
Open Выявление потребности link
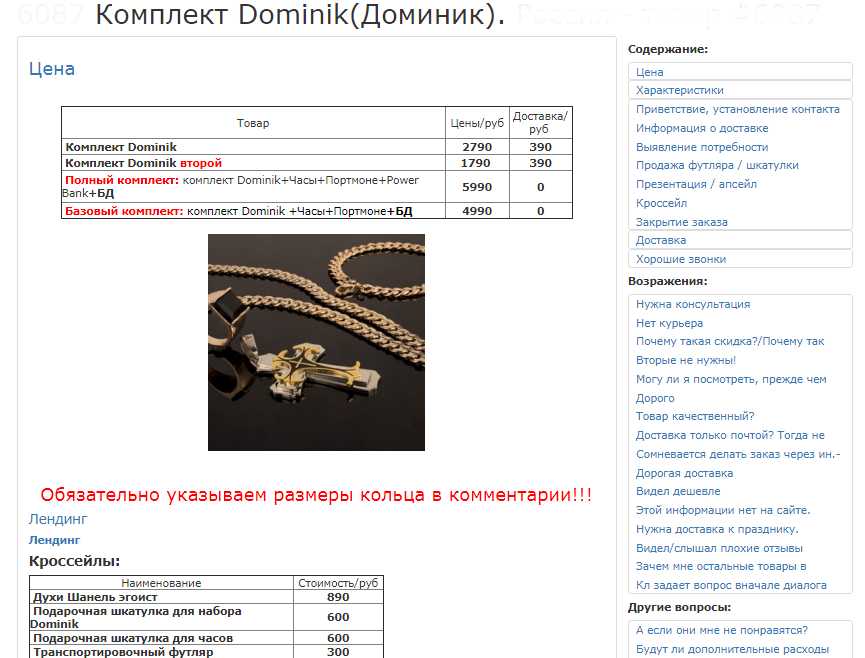pyautogui.click(x=695, y=146)
